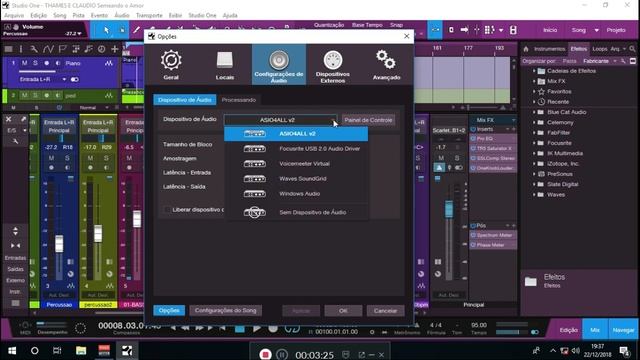640x360 pixels.
Task: Open the Song page
Action: [578, 30]
